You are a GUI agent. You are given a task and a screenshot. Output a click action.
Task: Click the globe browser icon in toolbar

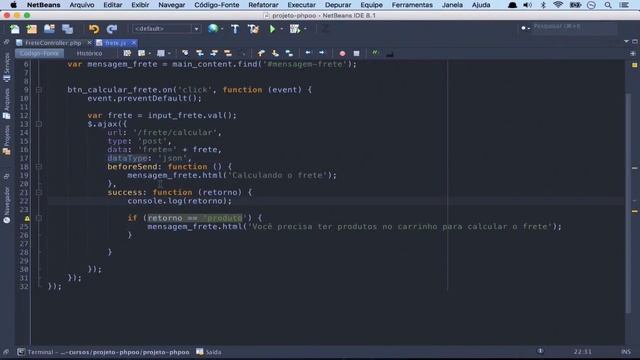pyautogui.click(x=213, y=29)
